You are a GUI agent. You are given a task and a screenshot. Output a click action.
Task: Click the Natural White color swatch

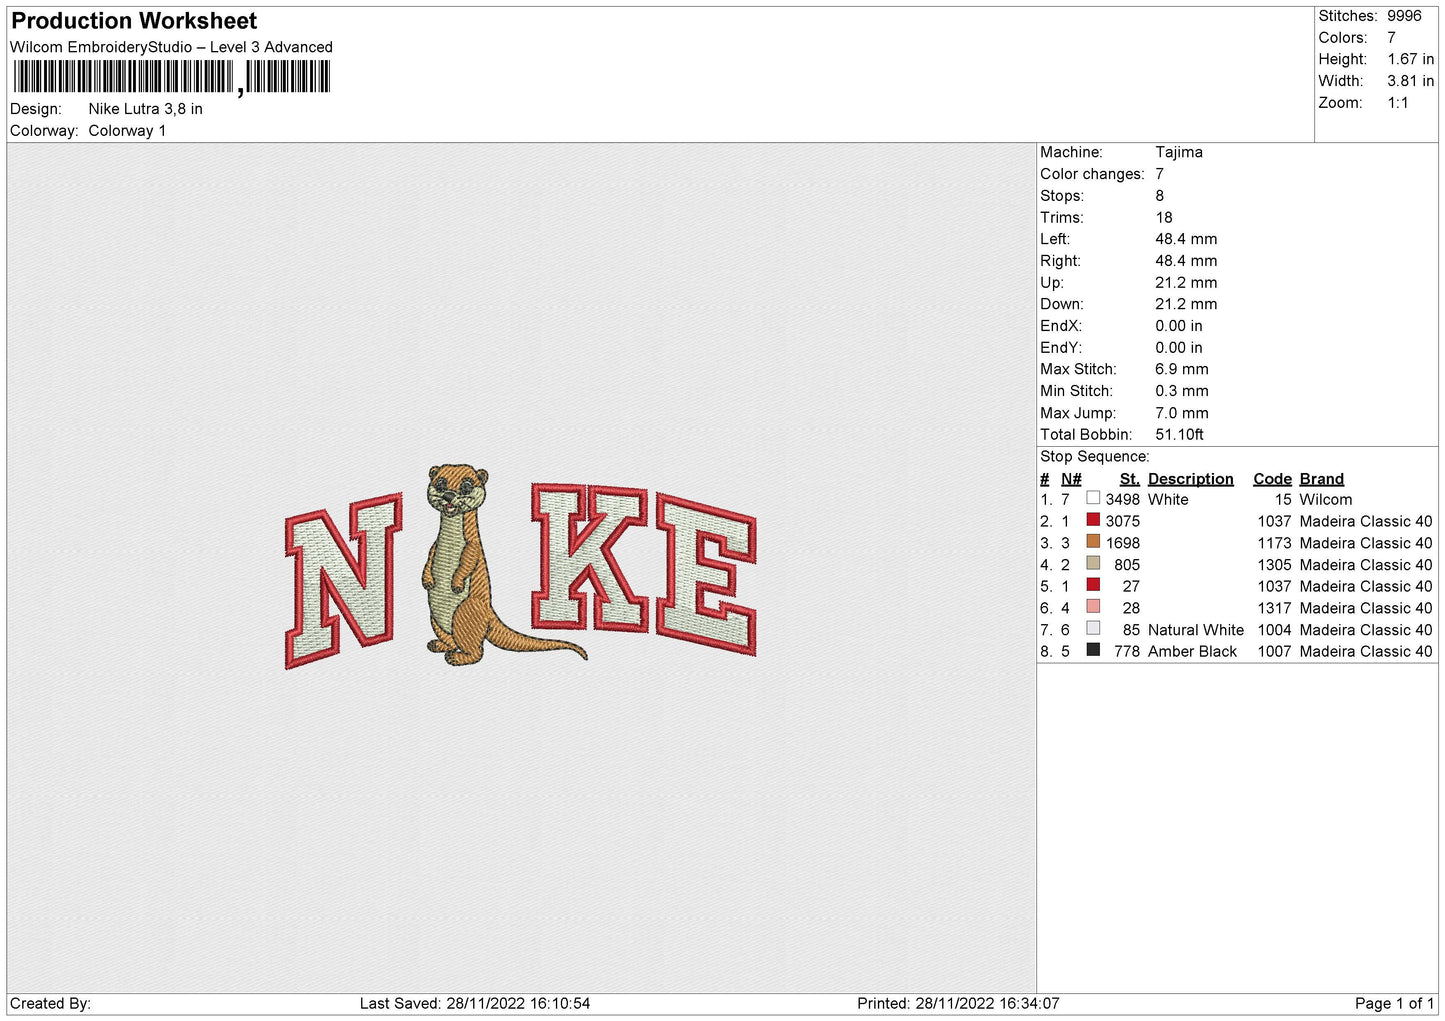(x=1093, y=629)
